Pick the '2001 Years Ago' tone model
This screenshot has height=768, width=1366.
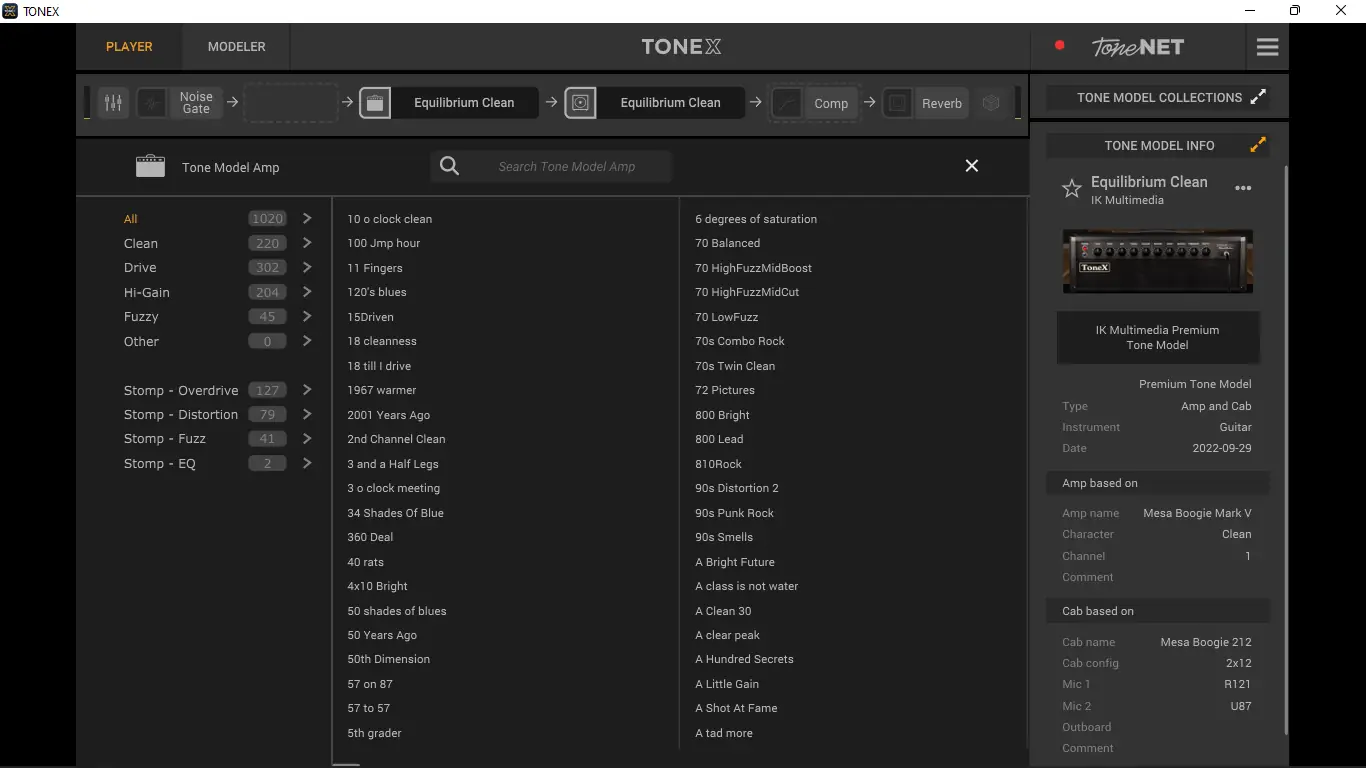(x=389, y=415)
